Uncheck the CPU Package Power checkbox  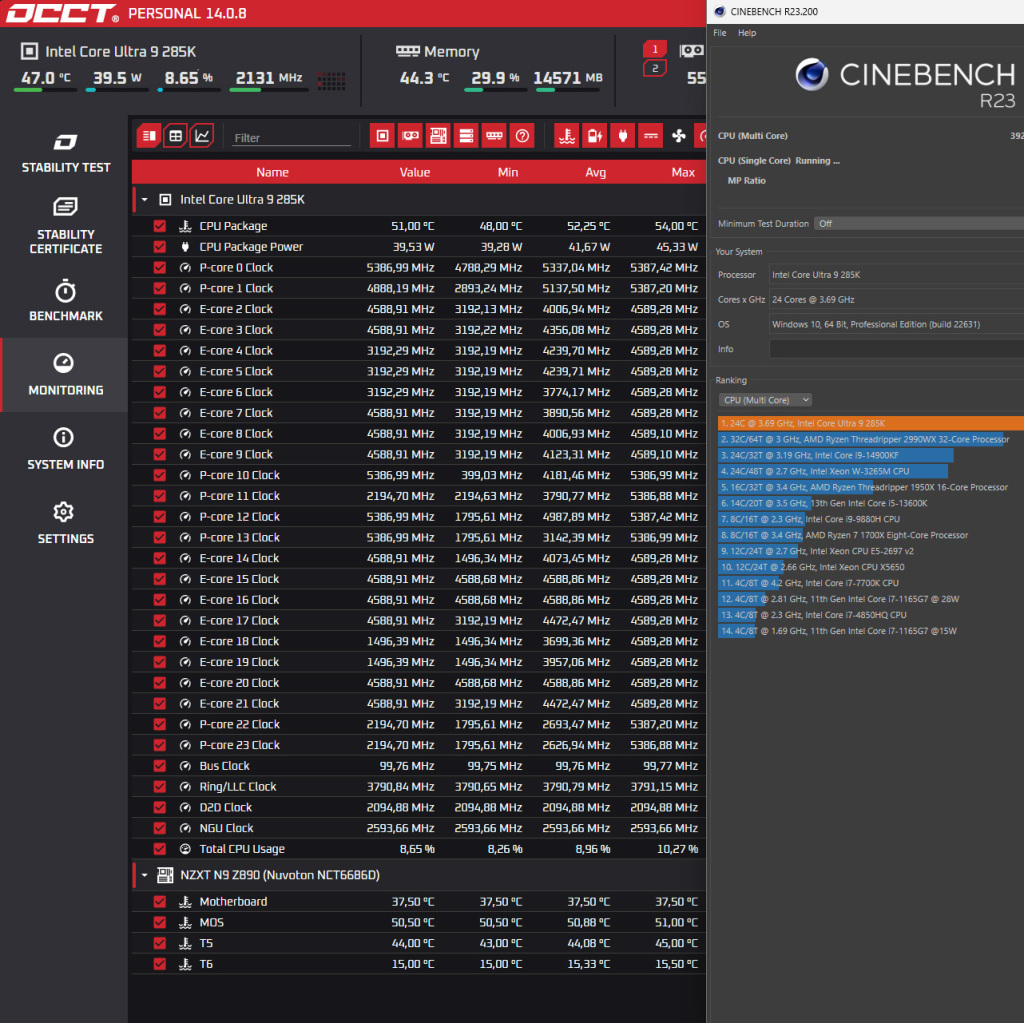tap(159, 247)
